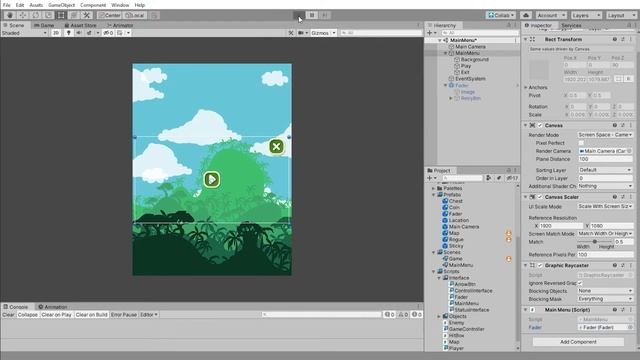Open the cloud services icon
This screenshot has width=640, height=360.
526,15
